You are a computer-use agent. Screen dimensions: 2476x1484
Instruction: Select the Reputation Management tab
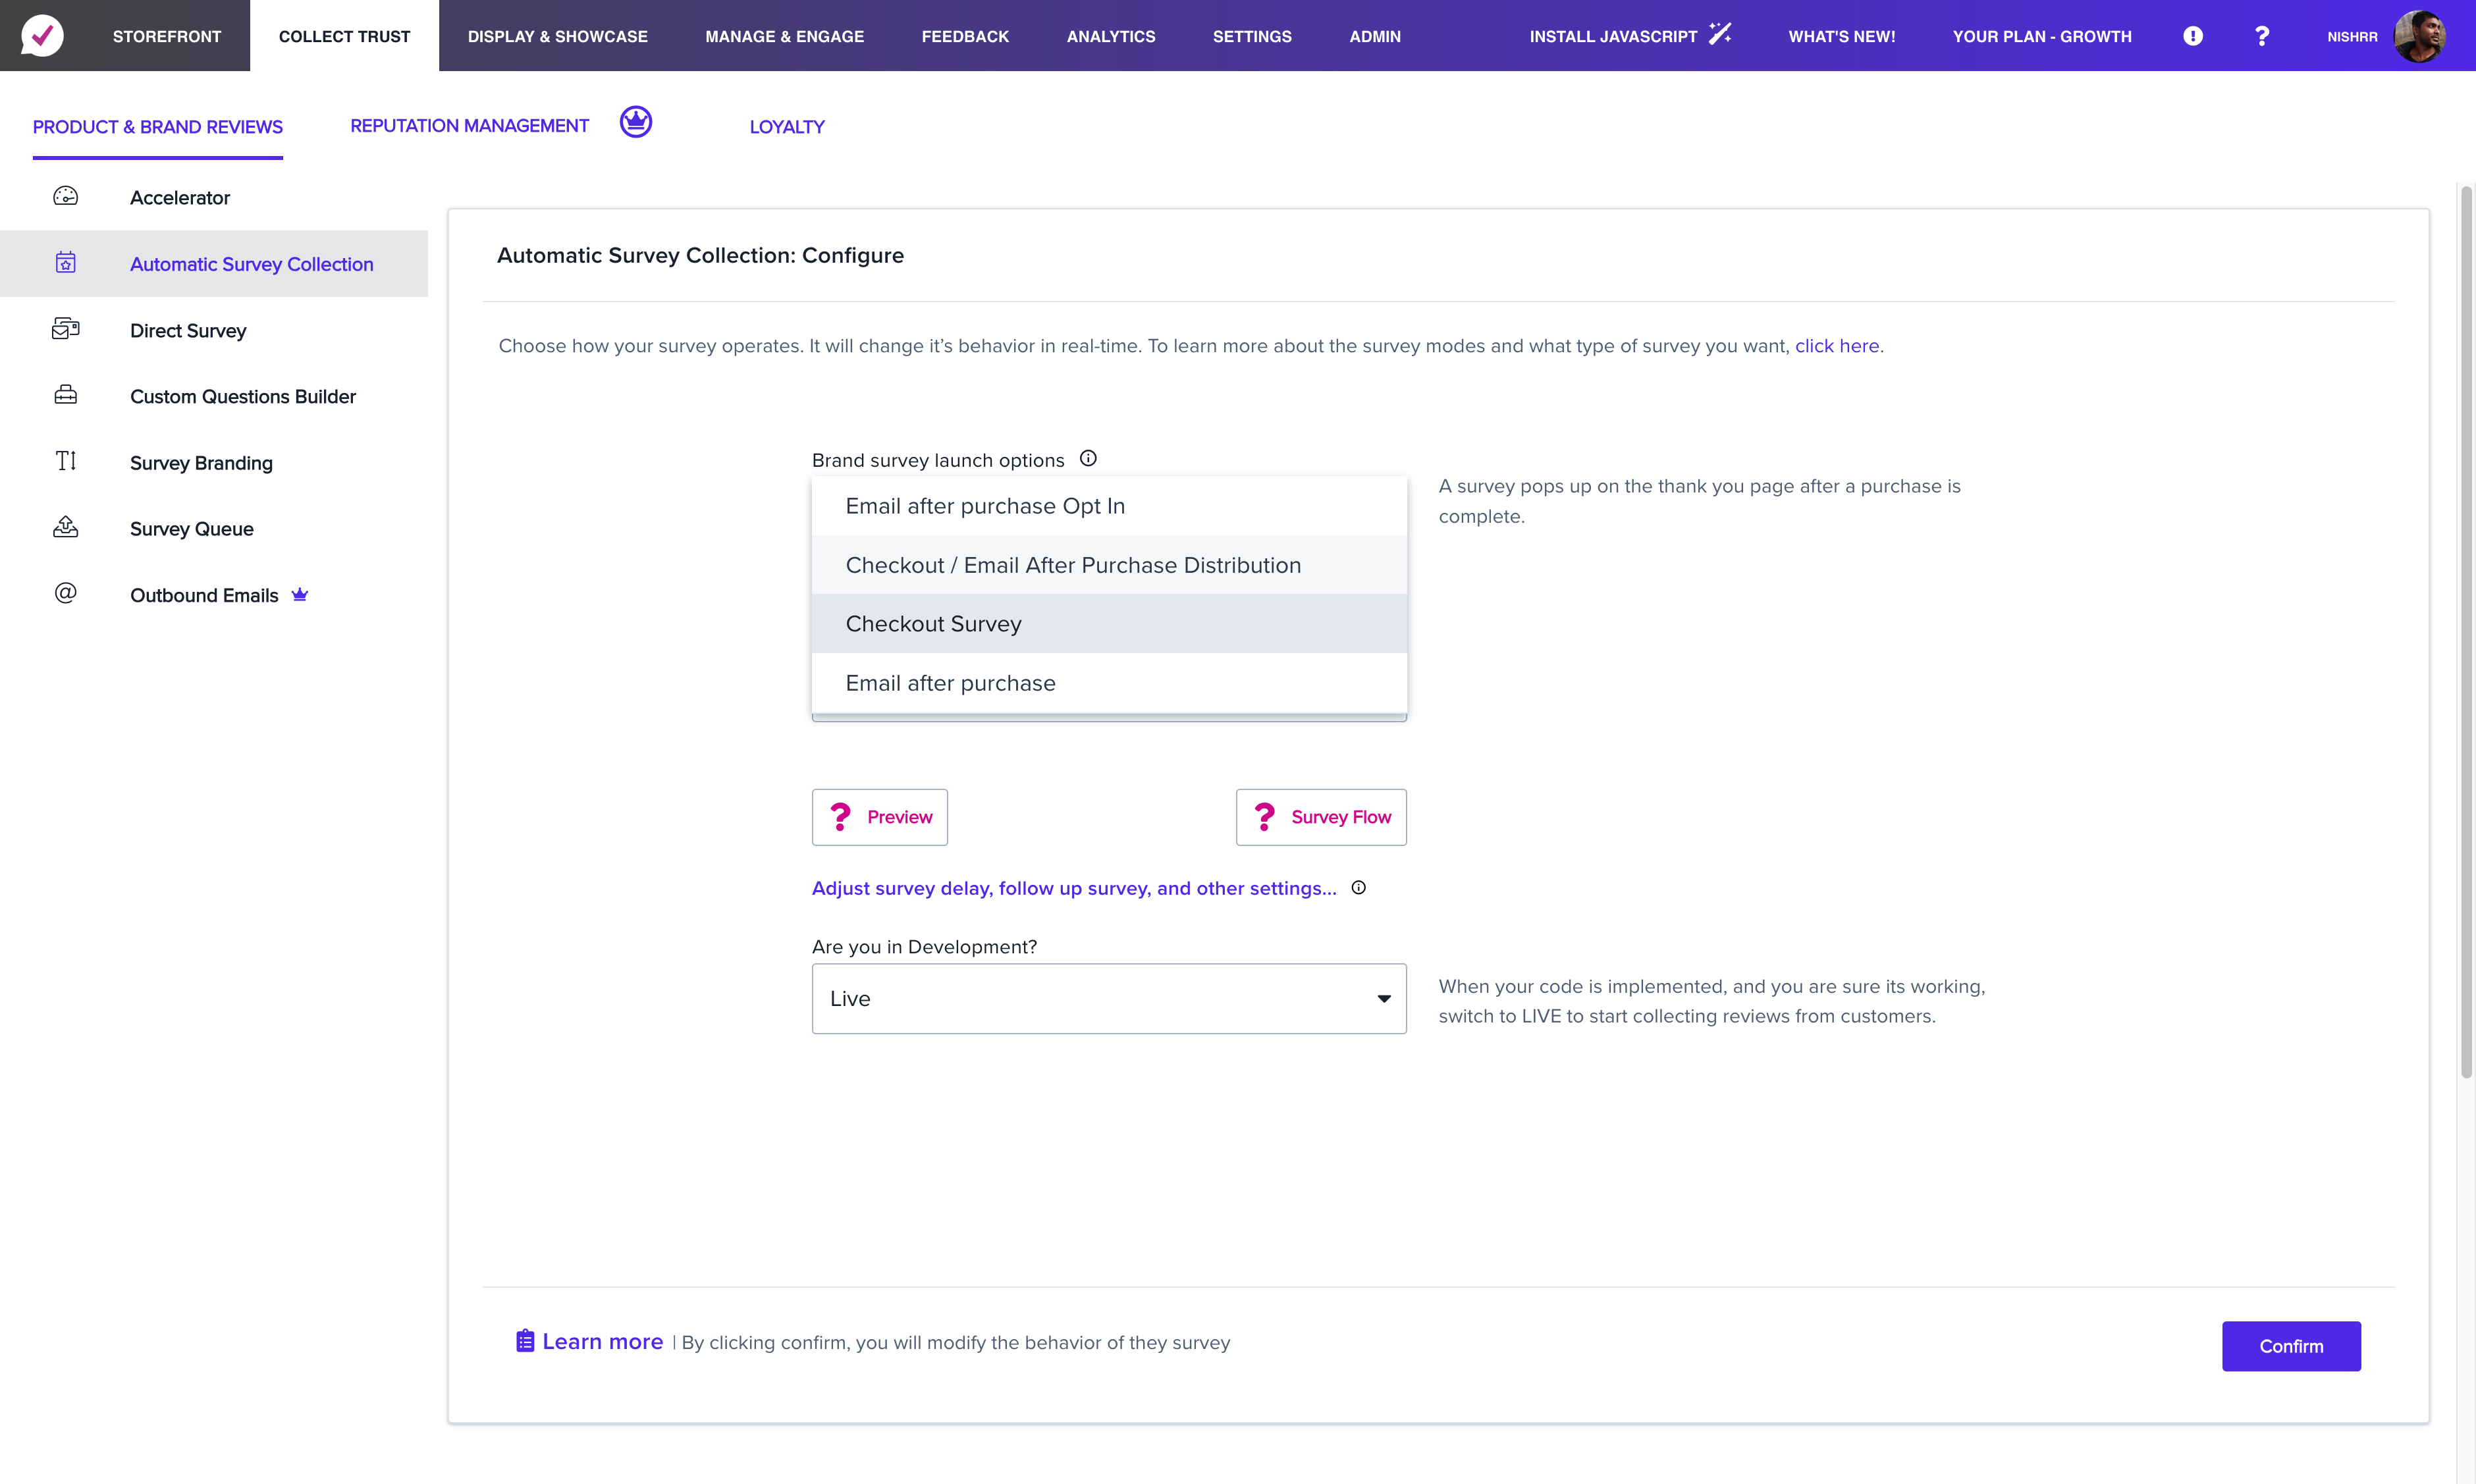coord(469,126)
